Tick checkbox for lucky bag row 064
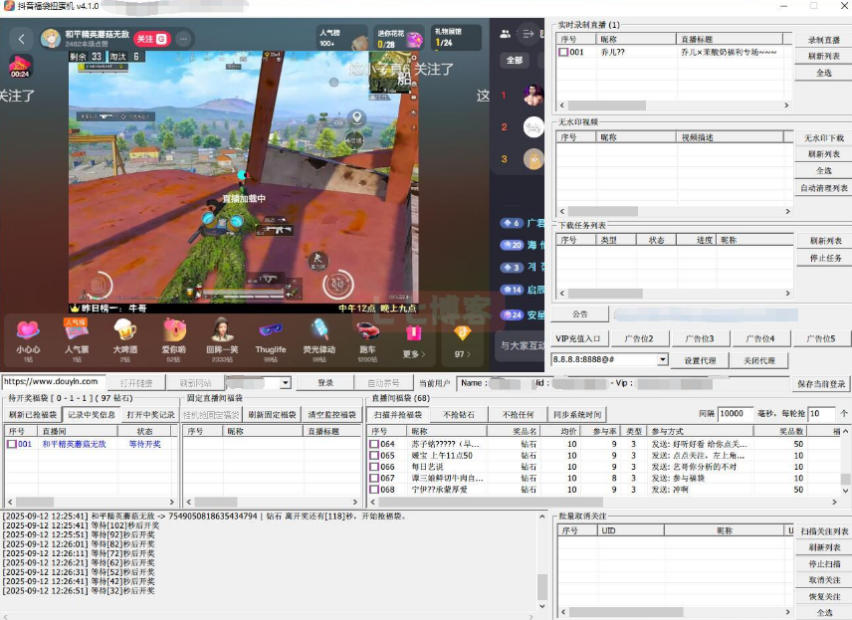 pyautogui.click(x=374, y=444)
